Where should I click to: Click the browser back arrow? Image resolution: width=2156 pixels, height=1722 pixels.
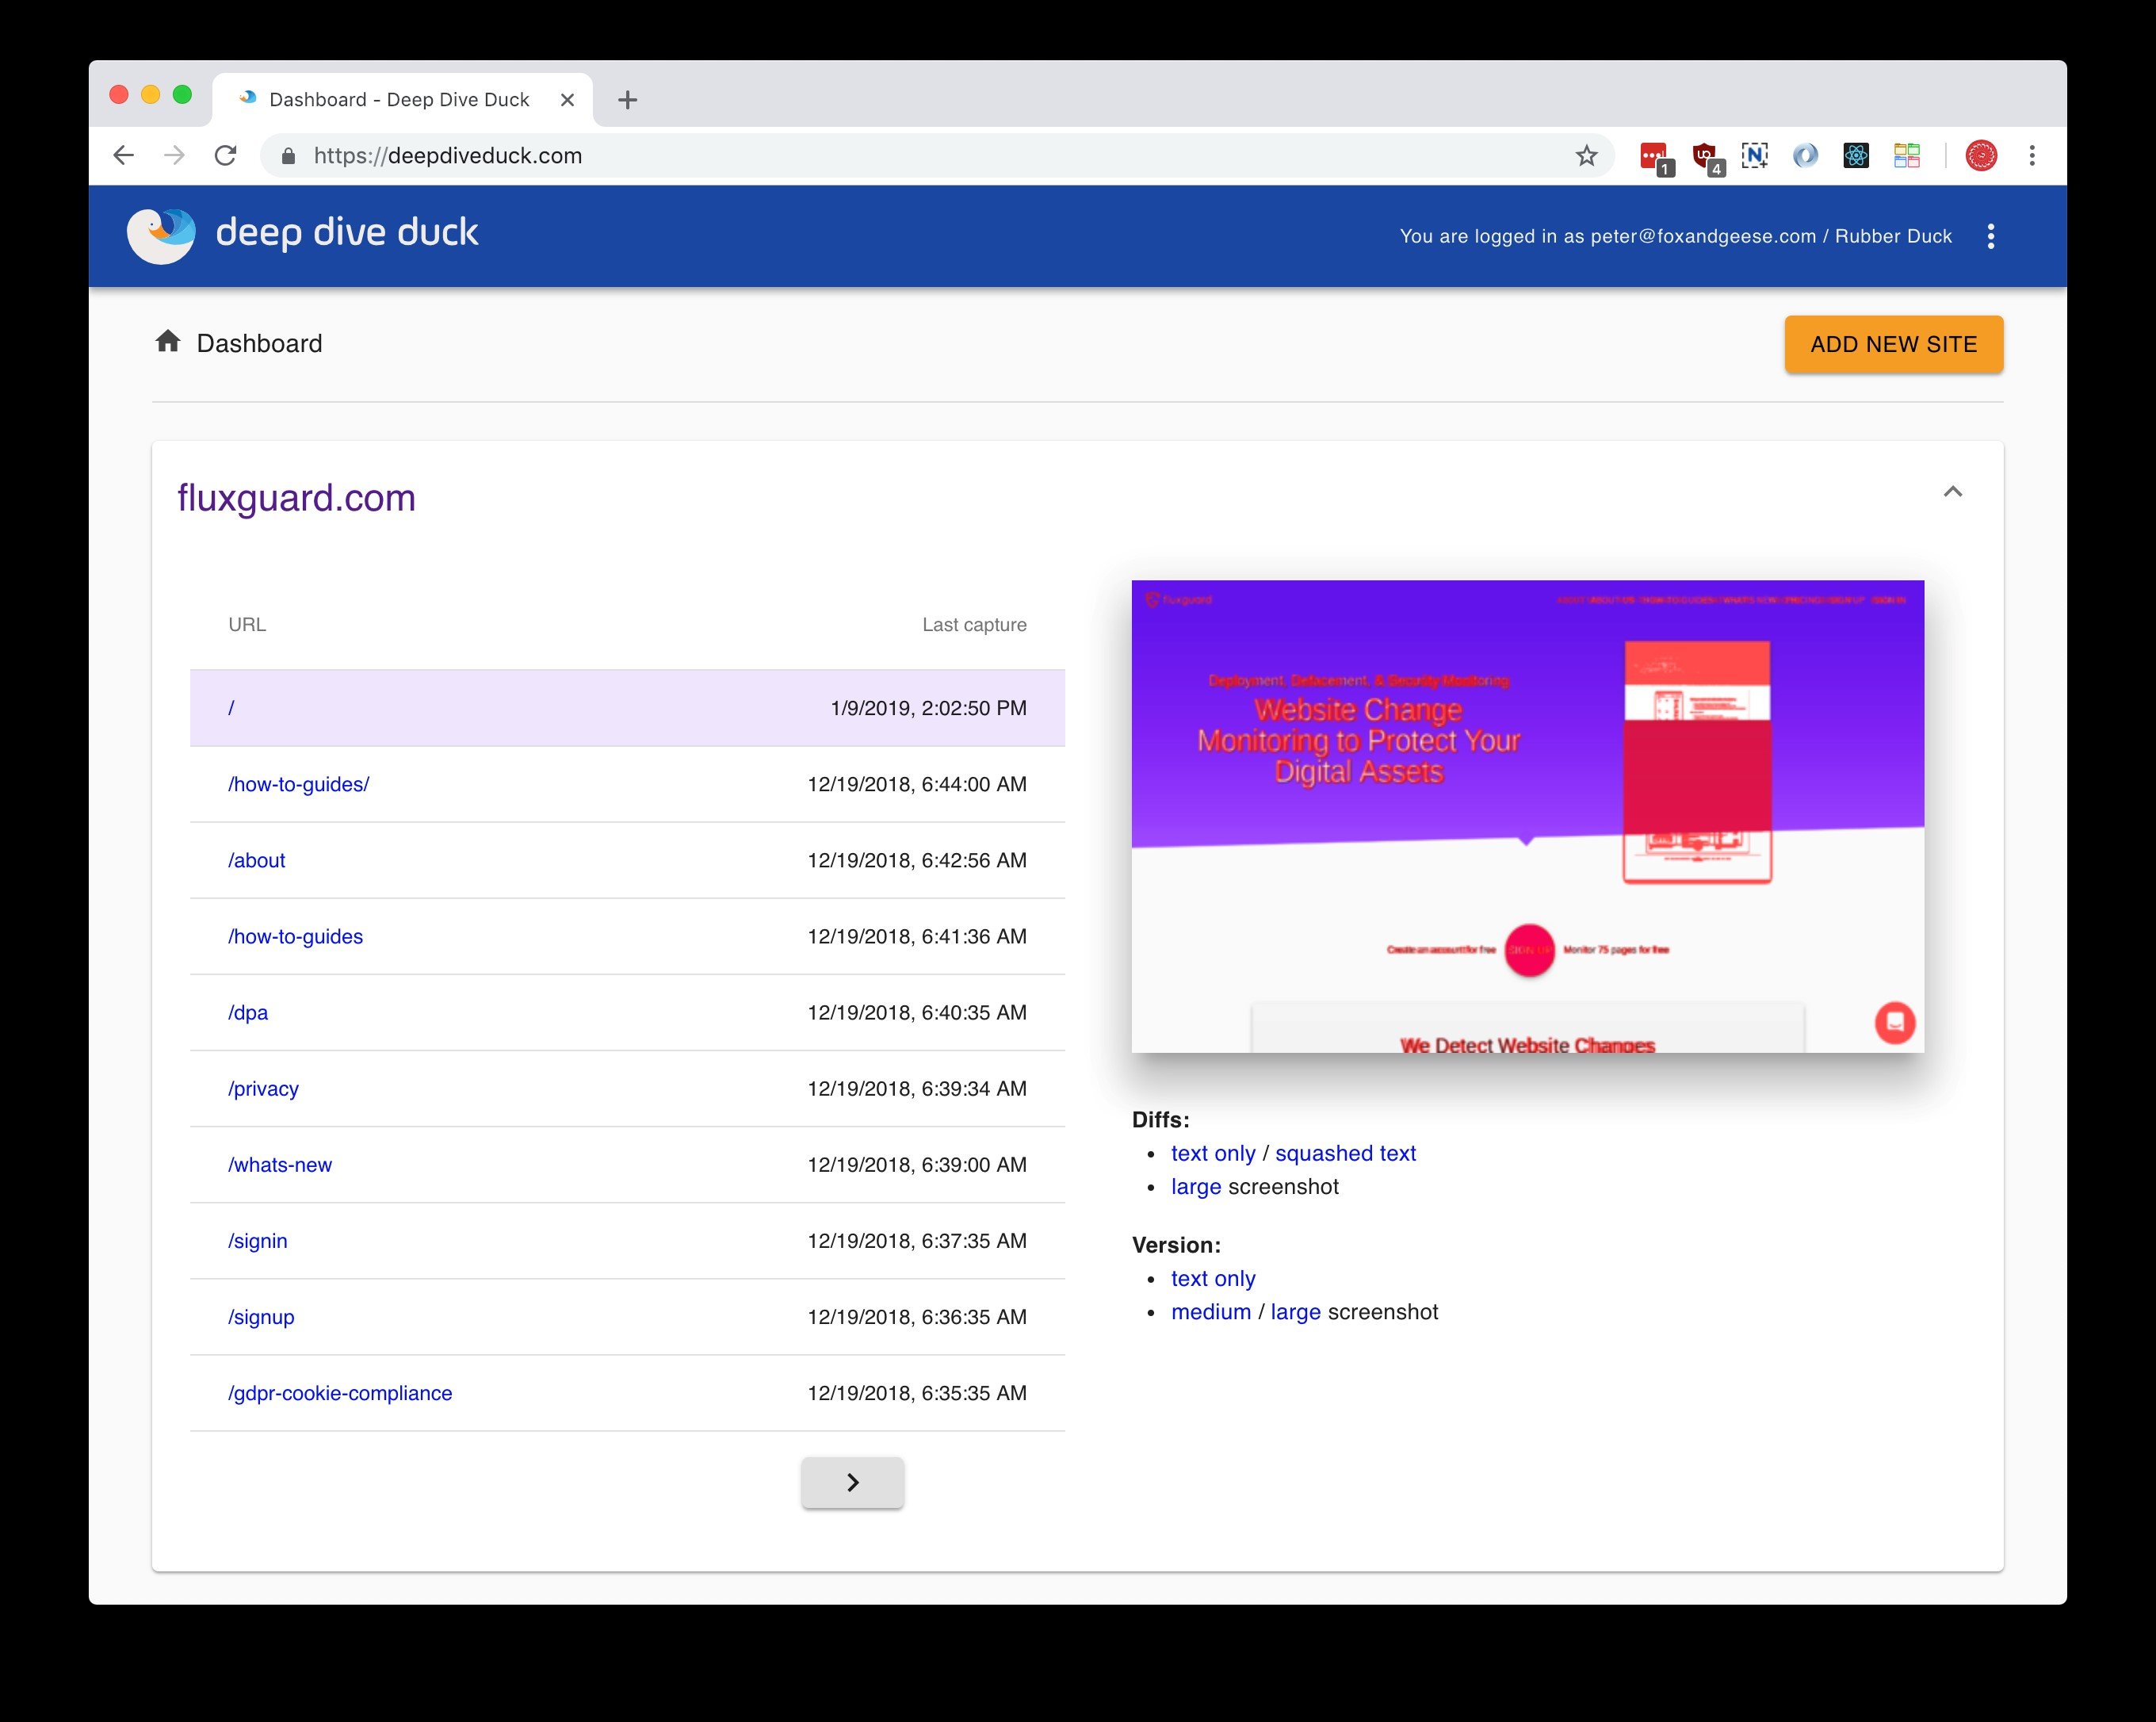(123, 155)
